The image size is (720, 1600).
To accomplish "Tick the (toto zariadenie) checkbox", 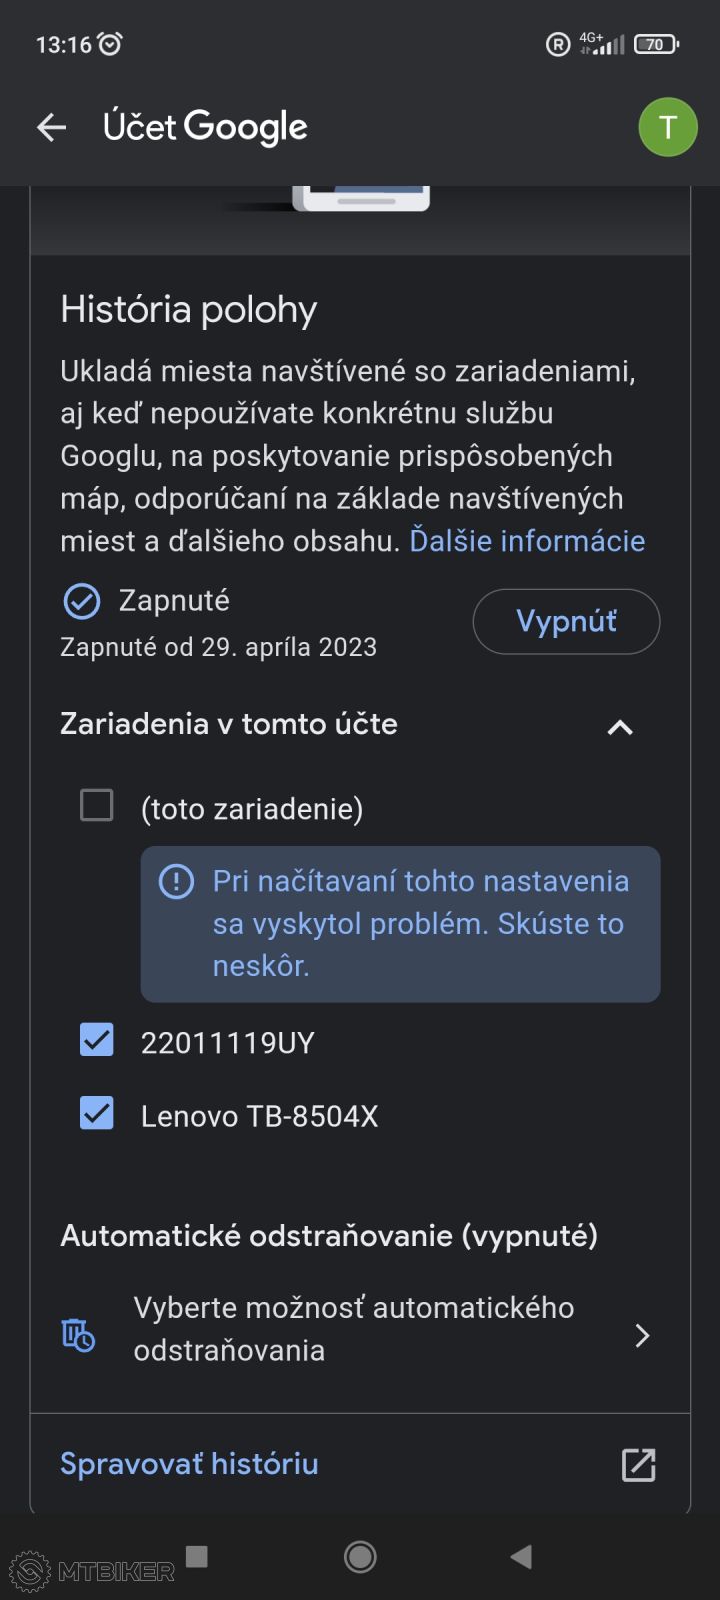I will point(97,805).
